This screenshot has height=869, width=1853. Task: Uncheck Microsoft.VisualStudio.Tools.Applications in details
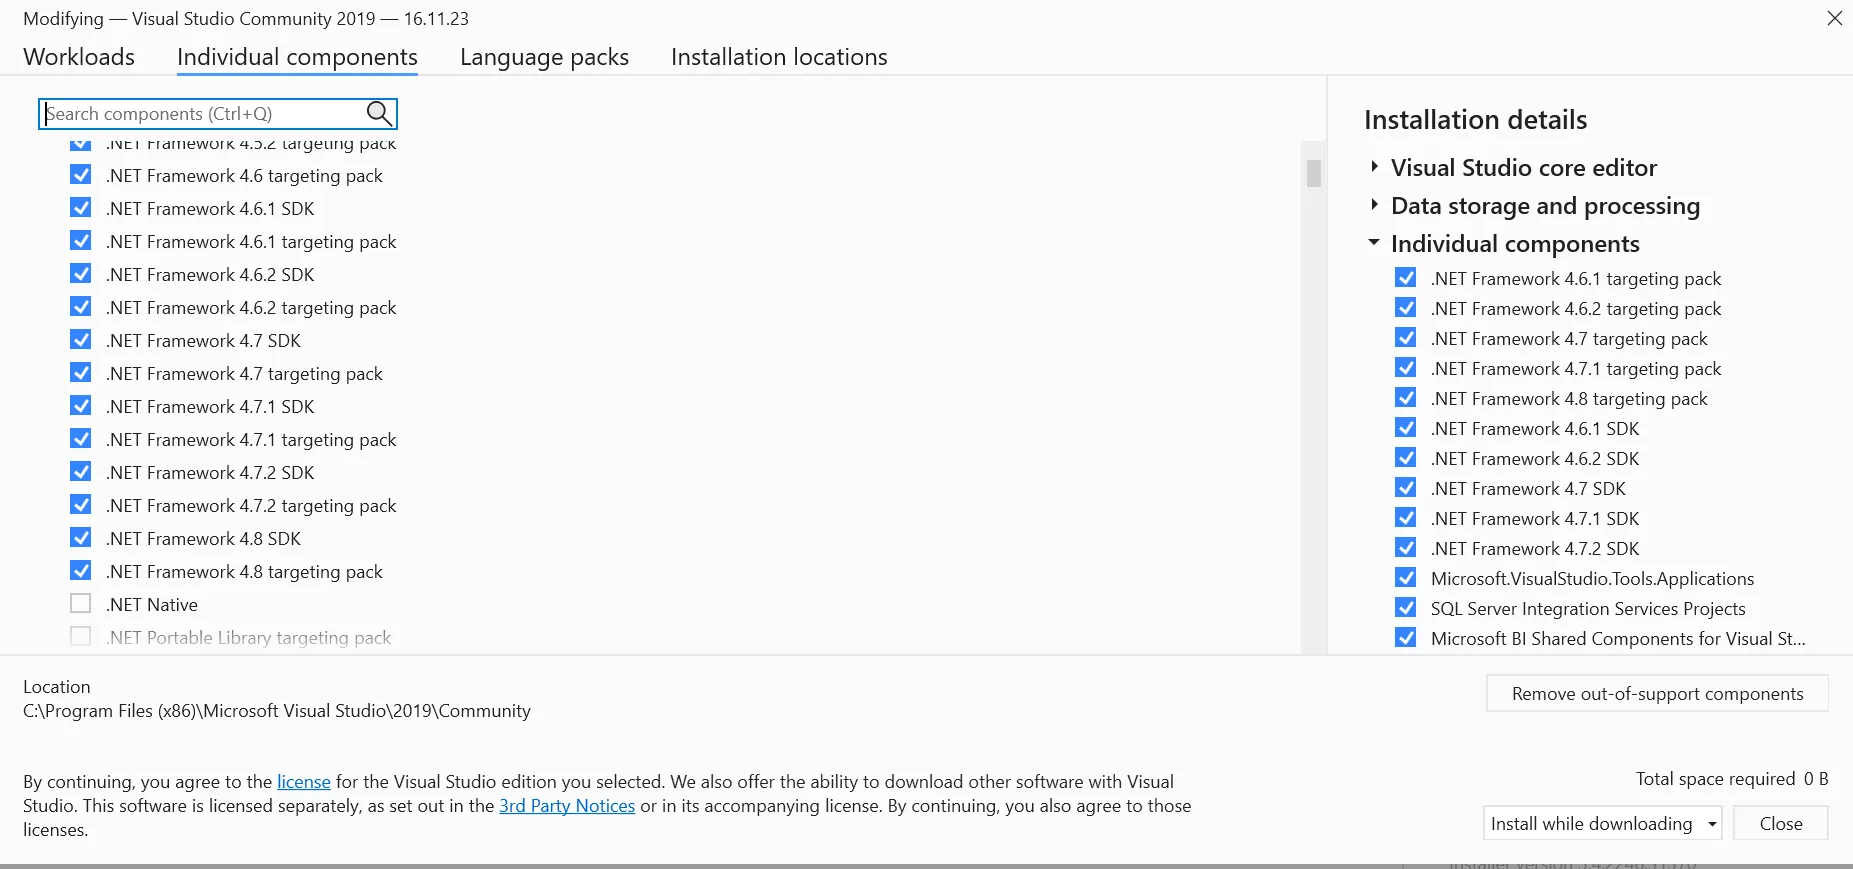[1406, 578]
